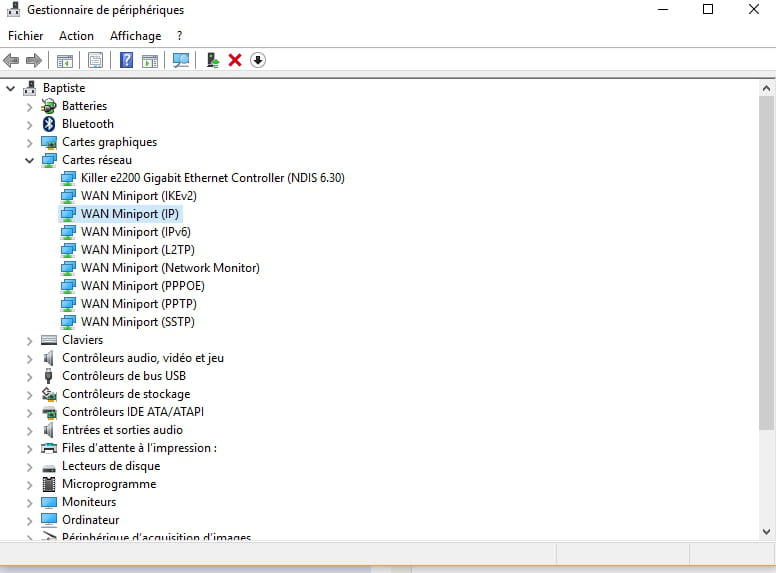Select WAN Miniport (PPPOE) device
This screenshot has width=776, height=573.
(142, 286)
